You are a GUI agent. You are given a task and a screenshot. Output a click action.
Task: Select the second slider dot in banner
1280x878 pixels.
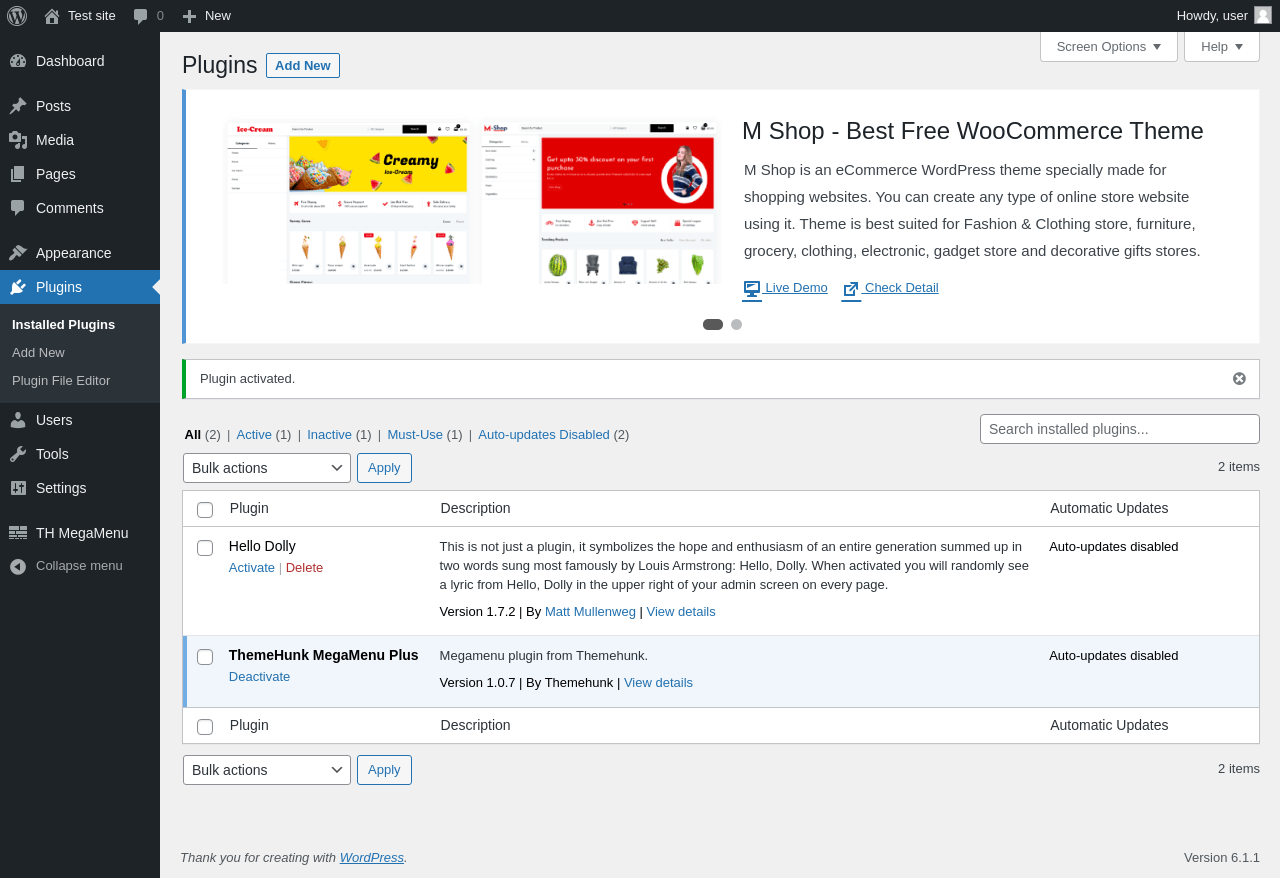[737, 324]
